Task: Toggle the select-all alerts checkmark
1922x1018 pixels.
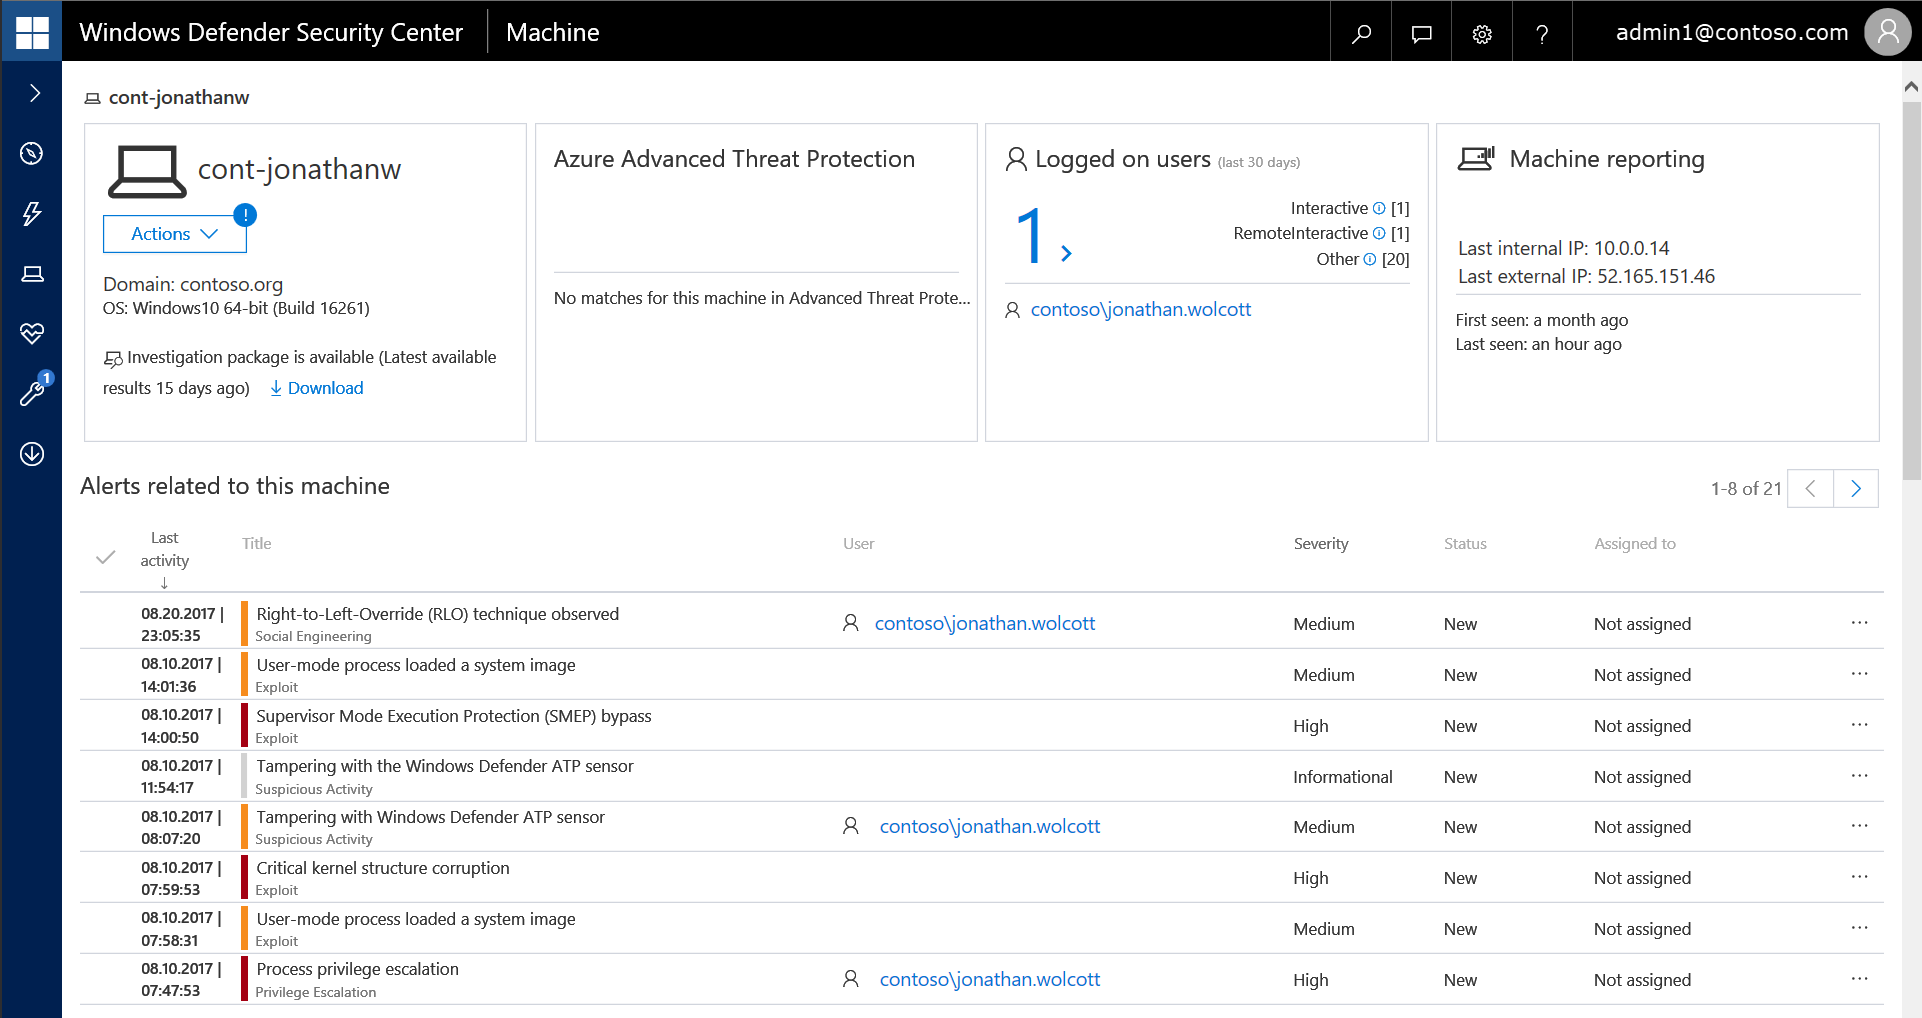Action: point(106,557)
